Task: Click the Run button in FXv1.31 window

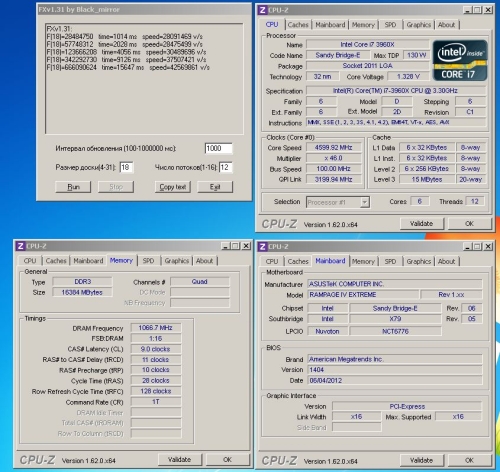Action: (x=73, y=187)
